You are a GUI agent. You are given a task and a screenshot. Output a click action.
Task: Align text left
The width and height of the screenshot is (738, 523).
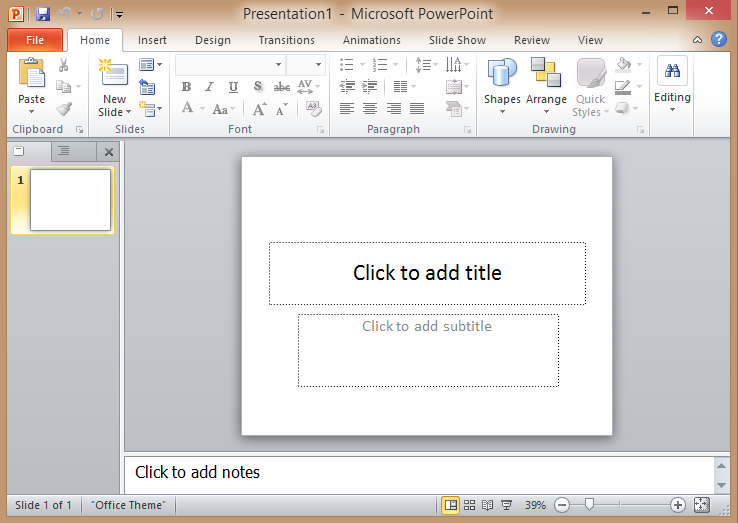coord(347,109)
